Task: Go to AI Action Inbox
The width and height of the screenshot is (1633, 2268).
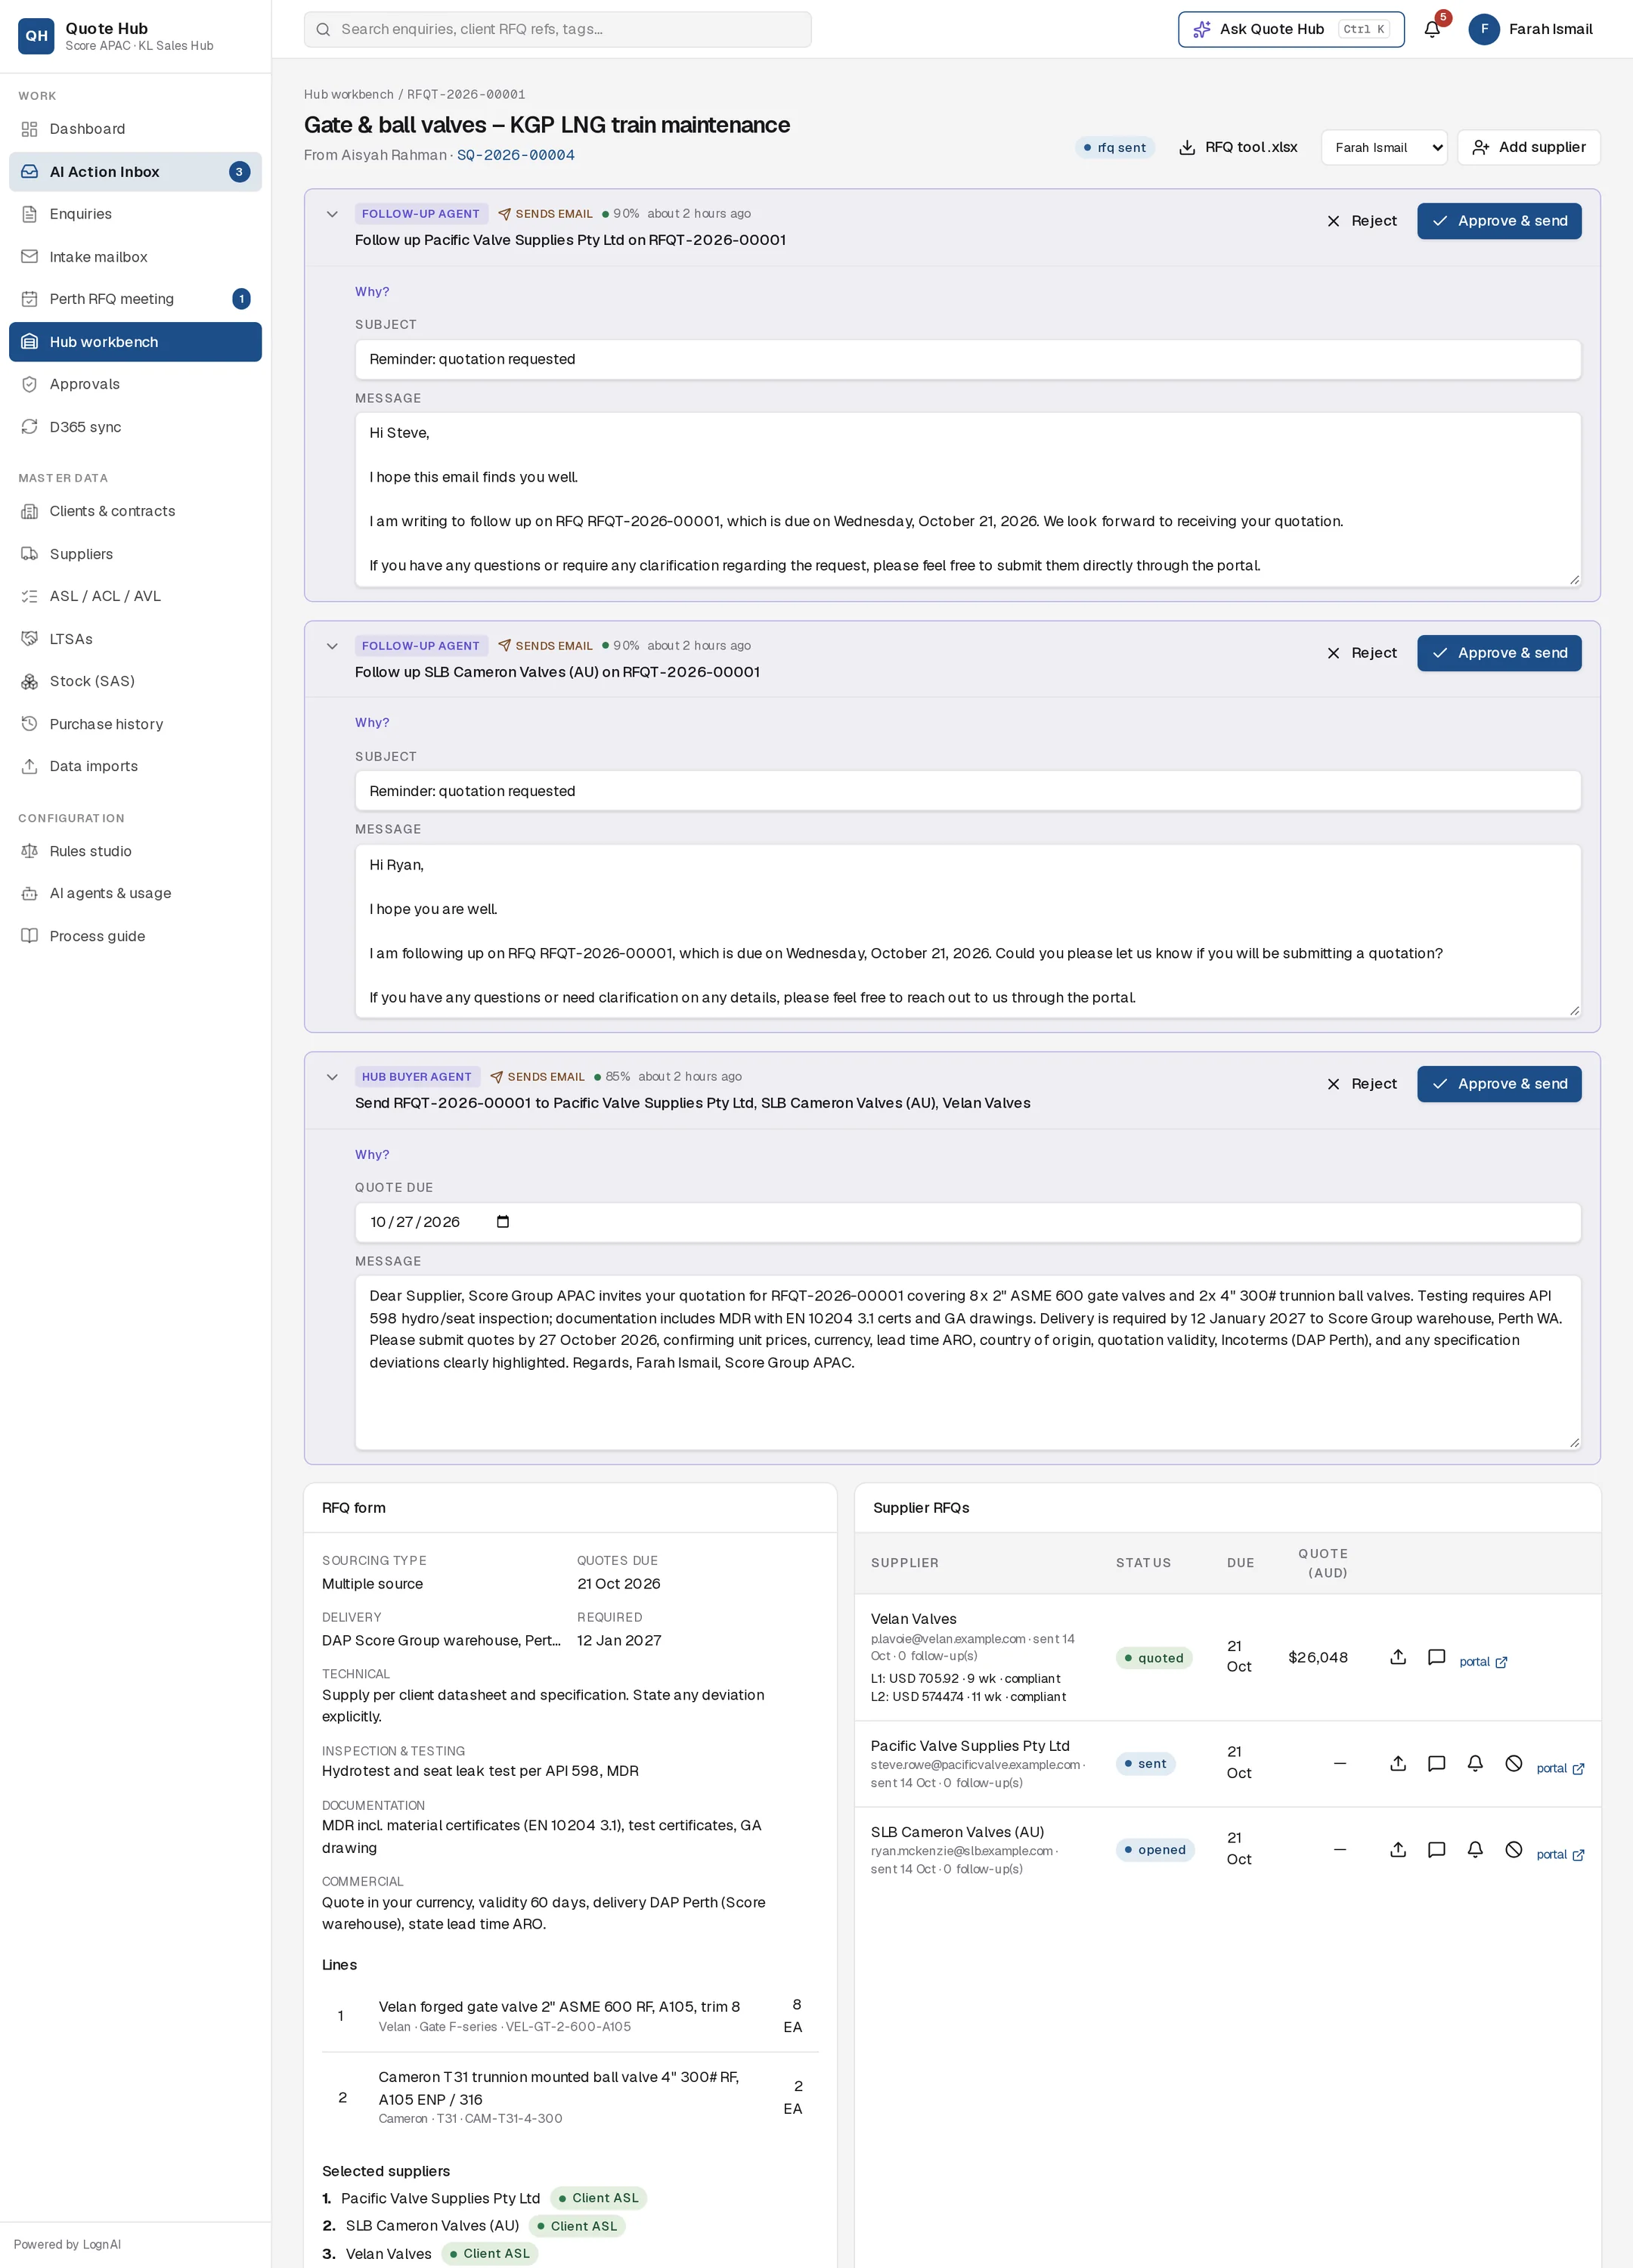Action: tap(135, 172)
